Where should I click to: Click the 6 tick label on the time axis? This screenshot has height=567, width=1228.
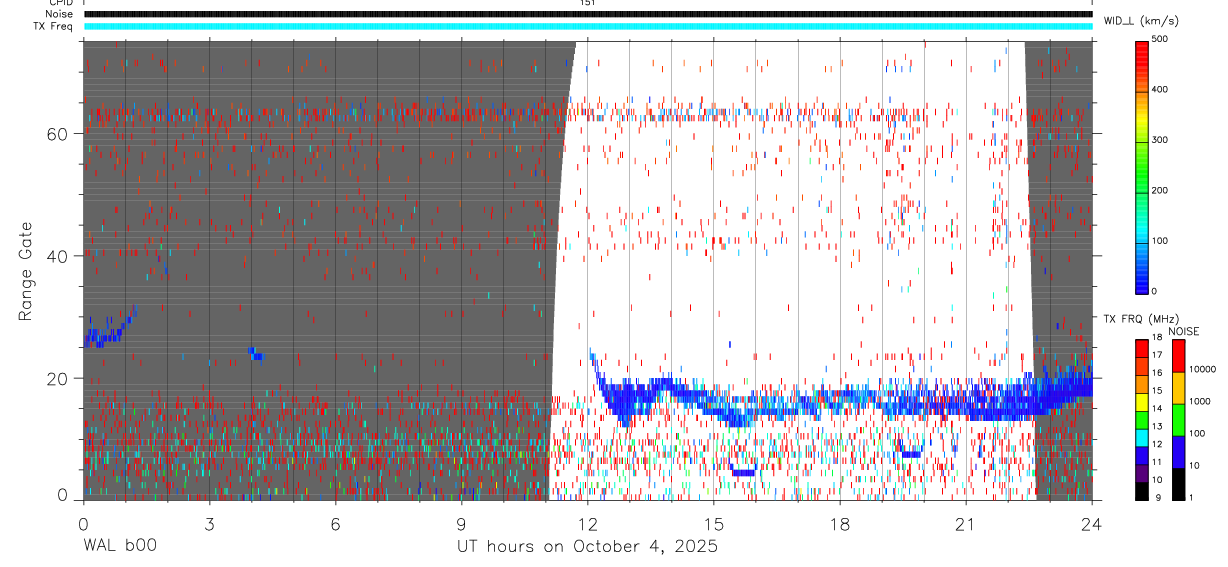click(335, 523)
